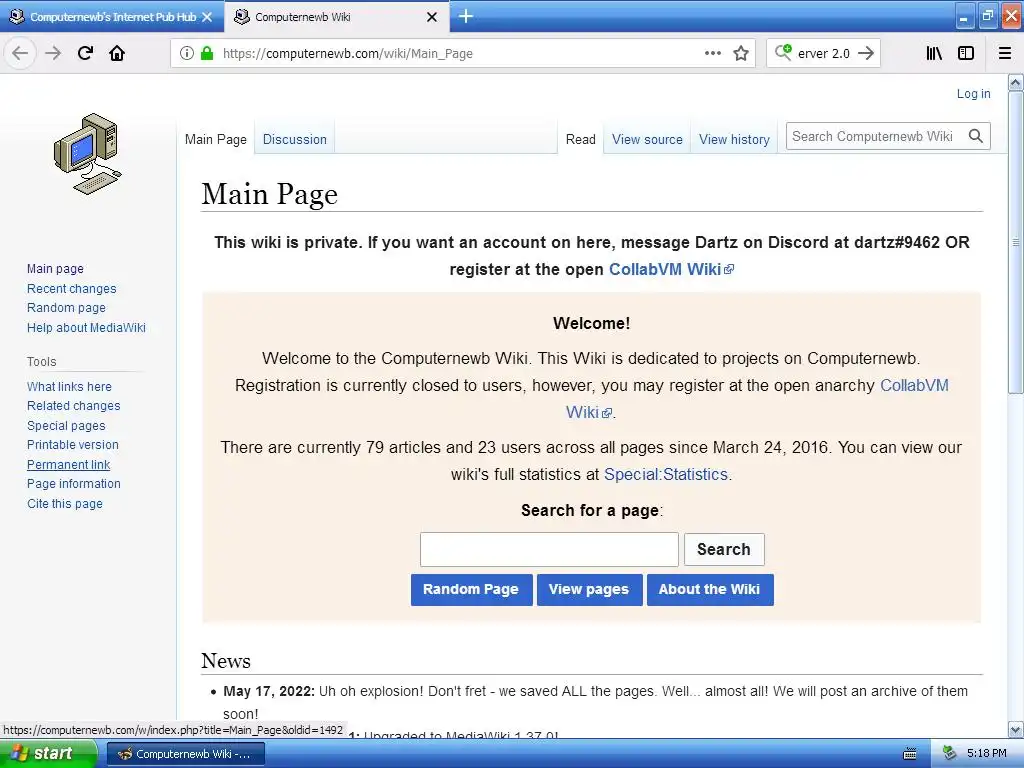Open Cite this page link
This screenshot has height=768, width=1024.
(x=65, y=504)
